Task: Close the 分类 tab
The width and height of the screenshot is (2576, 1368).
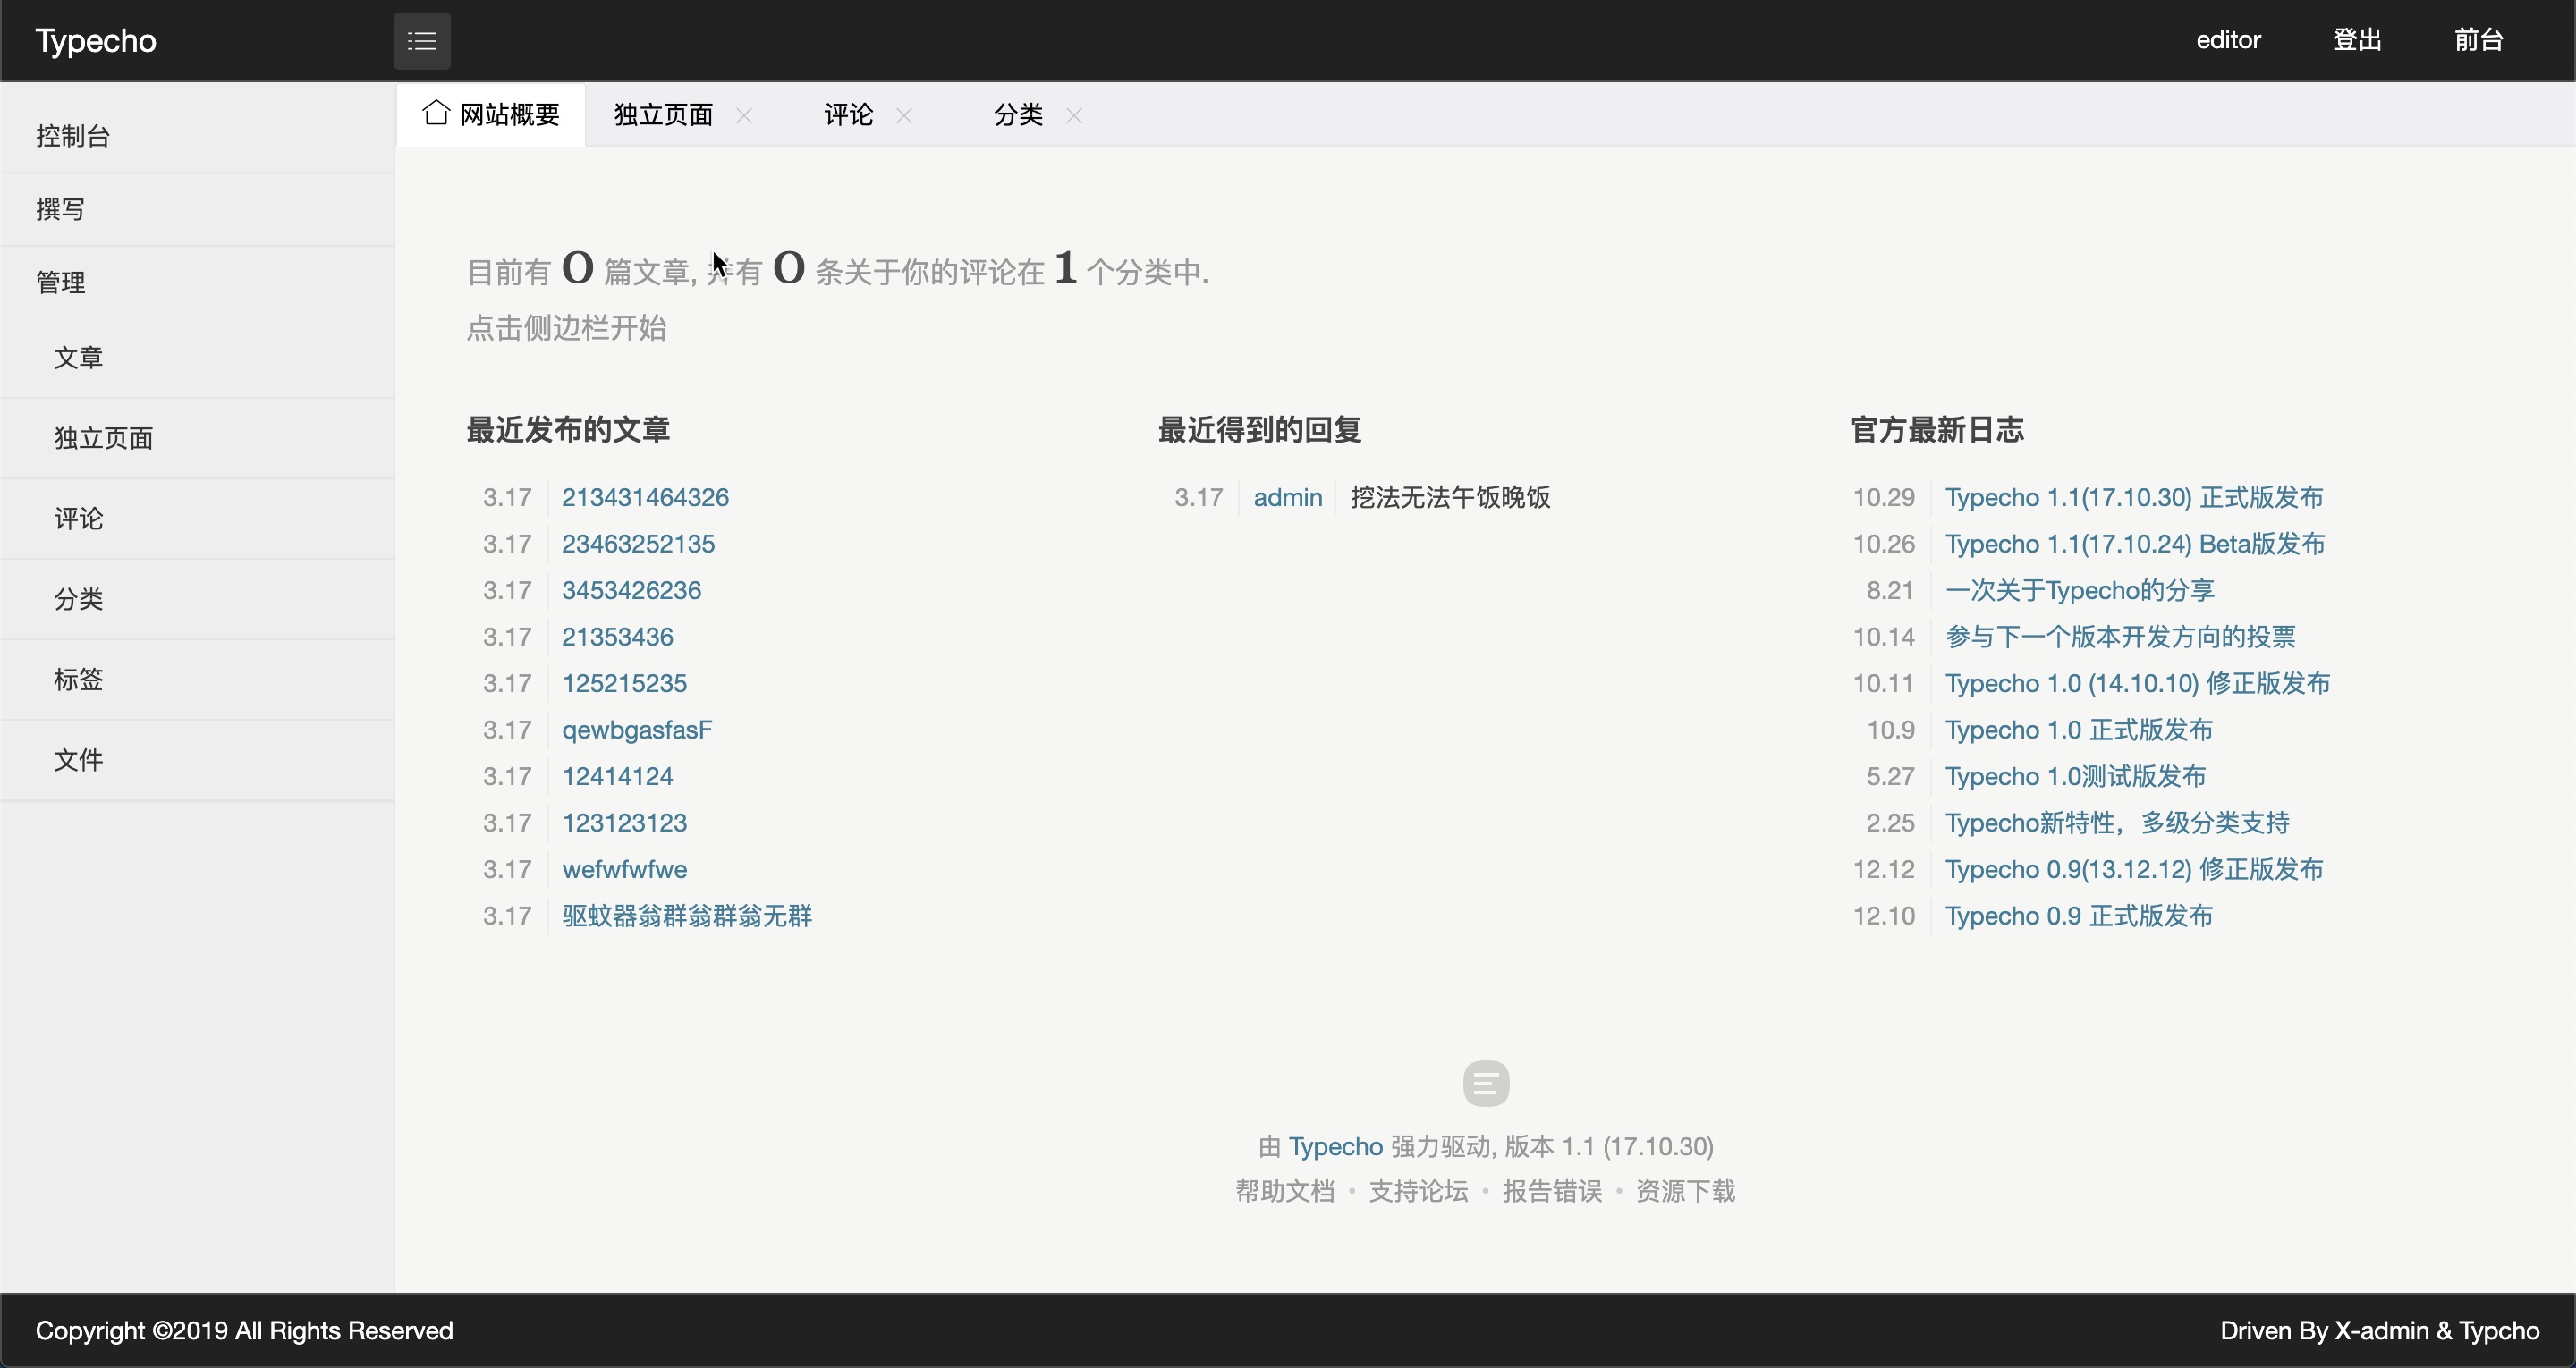Action: tap(1074, 116)
